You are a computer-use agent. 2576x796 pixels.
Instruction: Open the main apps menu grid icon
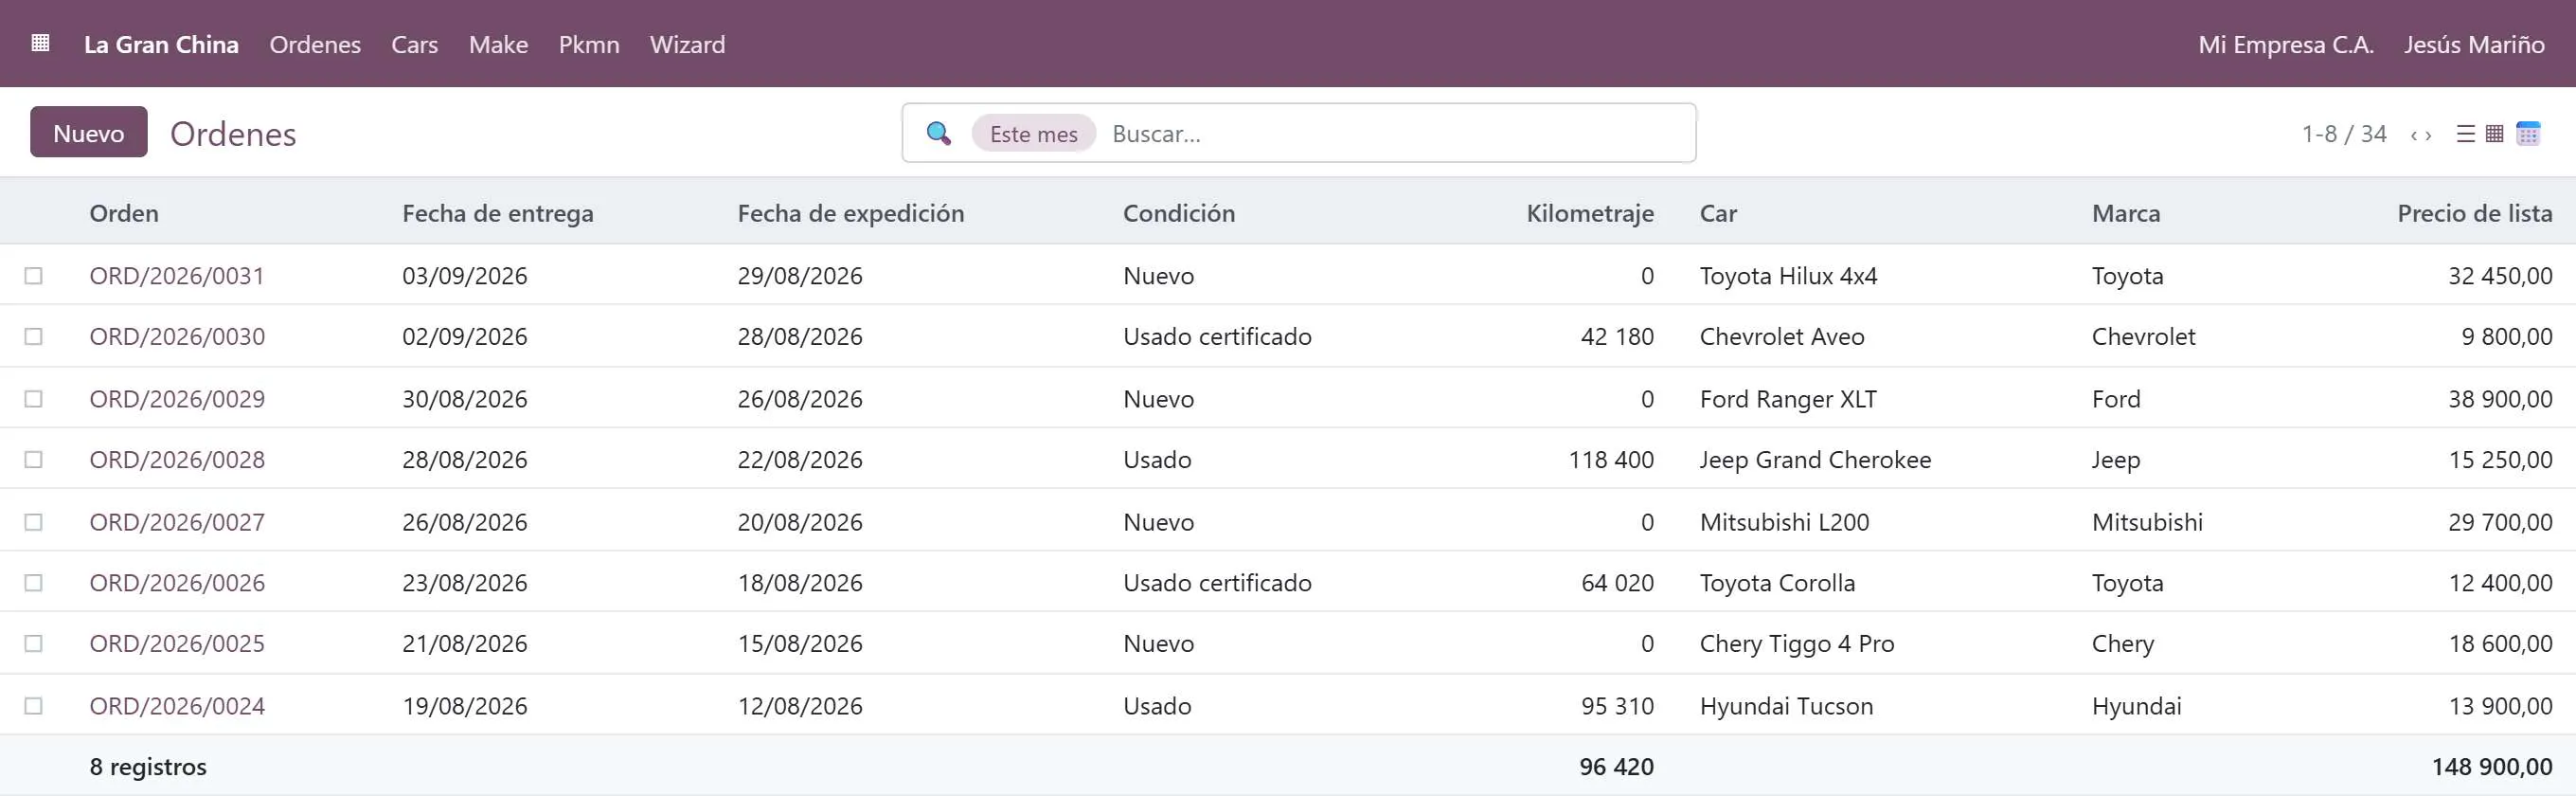[x=40, y=43]
